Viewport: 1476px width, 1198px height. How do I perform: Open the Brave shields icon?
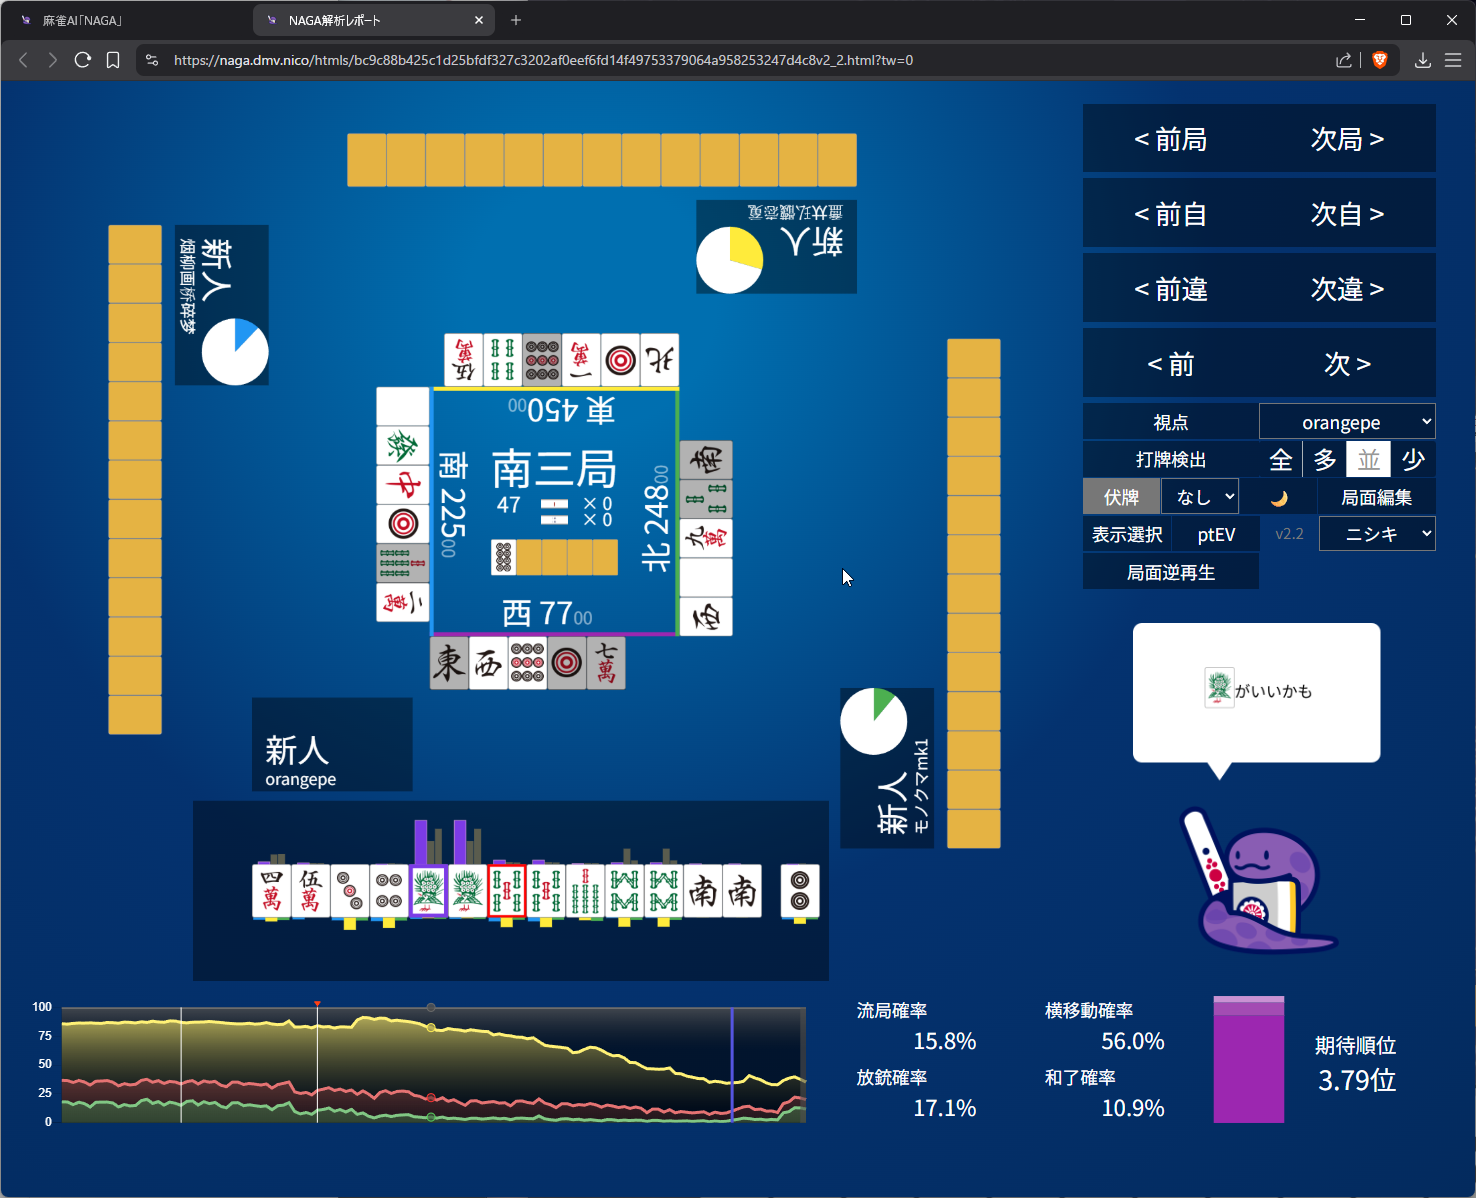pos(1380,60)
